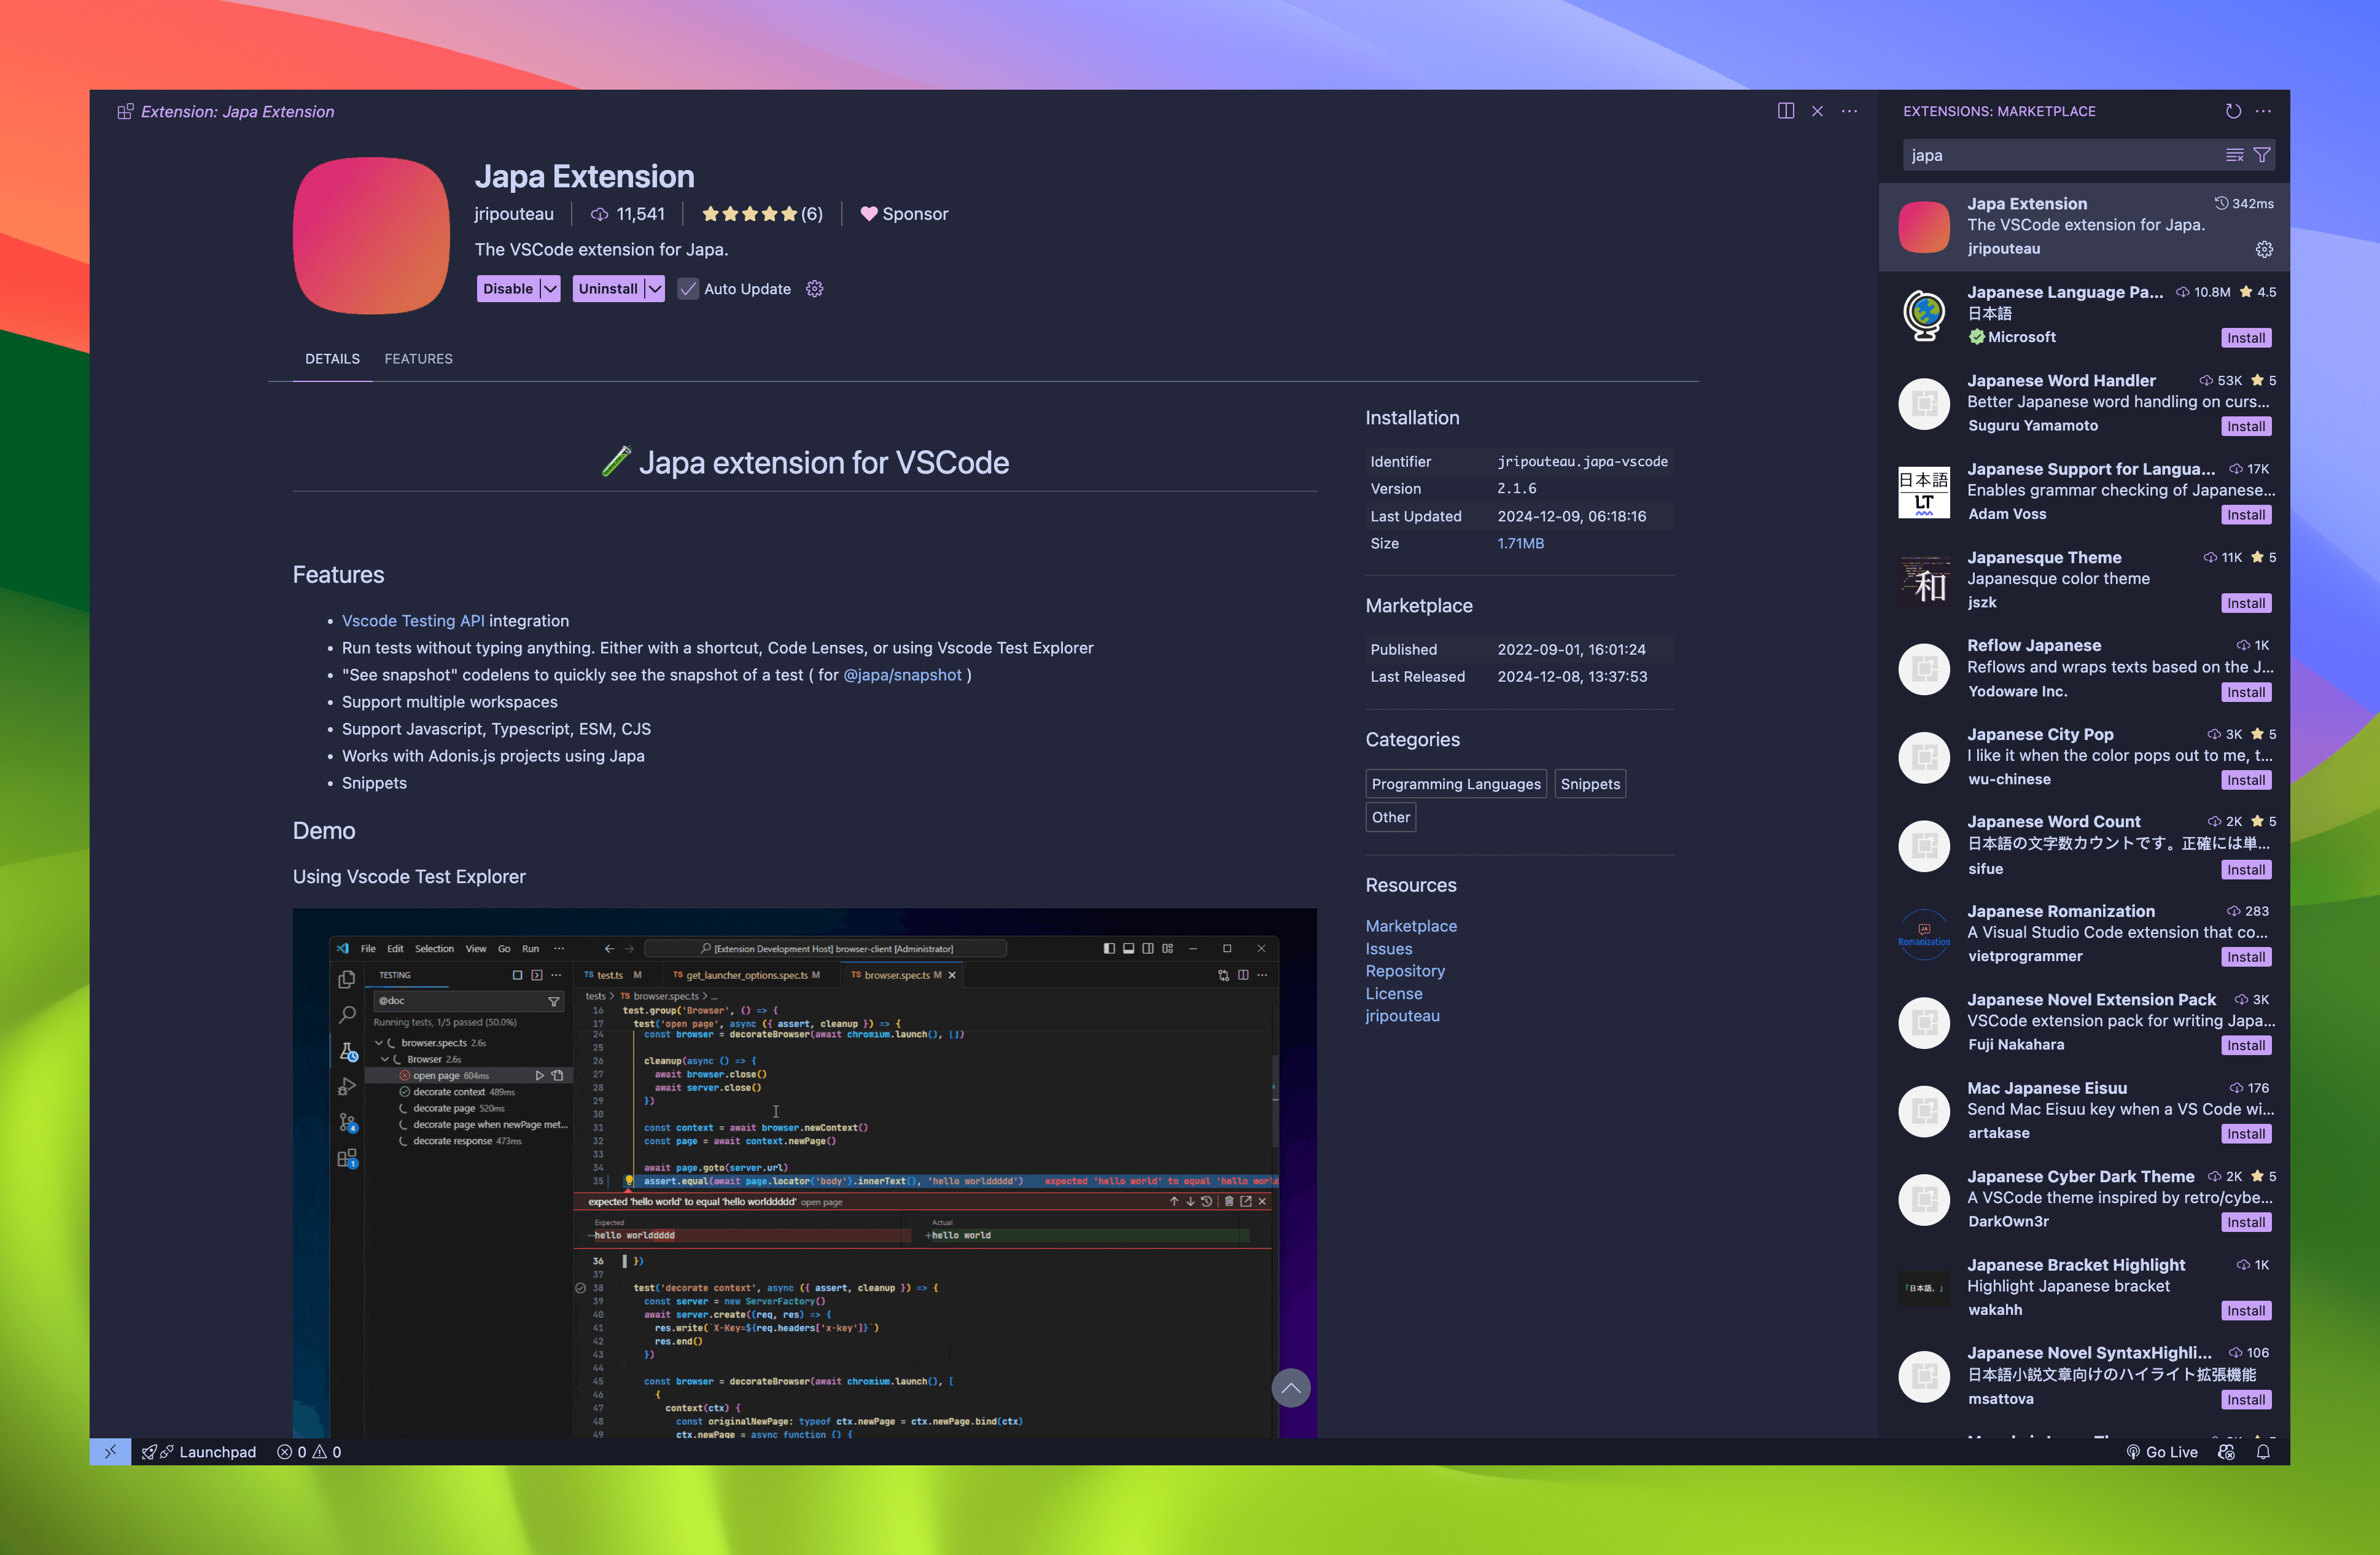Switch to the DETAILS tab
Screen dimensions: 2380x1555
pyautogui.click(x=332, y=359)
